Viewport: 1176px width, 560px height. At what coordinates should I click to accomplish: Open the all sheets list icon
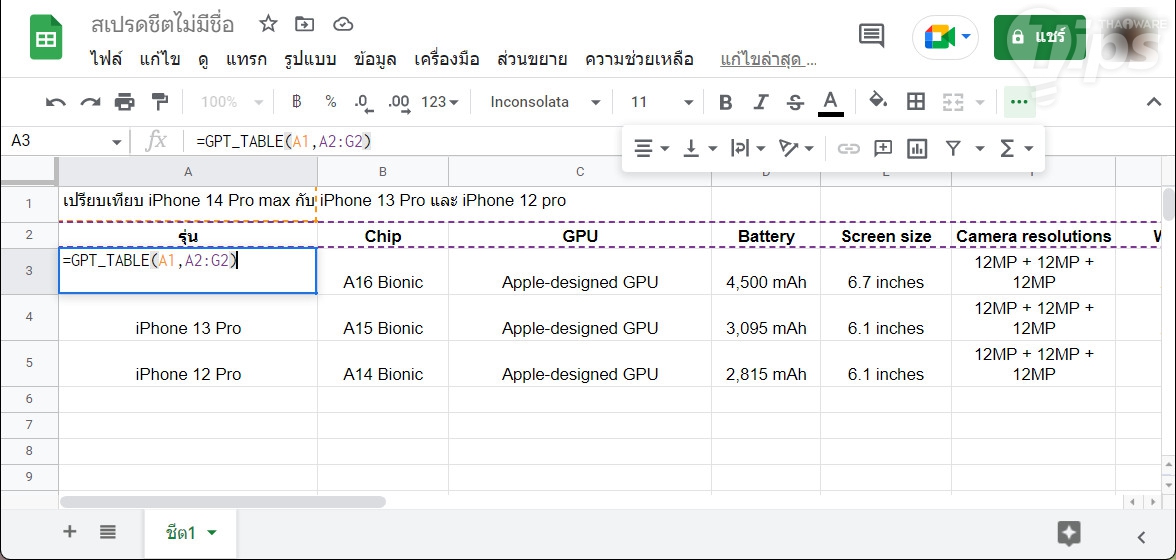[108, 532]
